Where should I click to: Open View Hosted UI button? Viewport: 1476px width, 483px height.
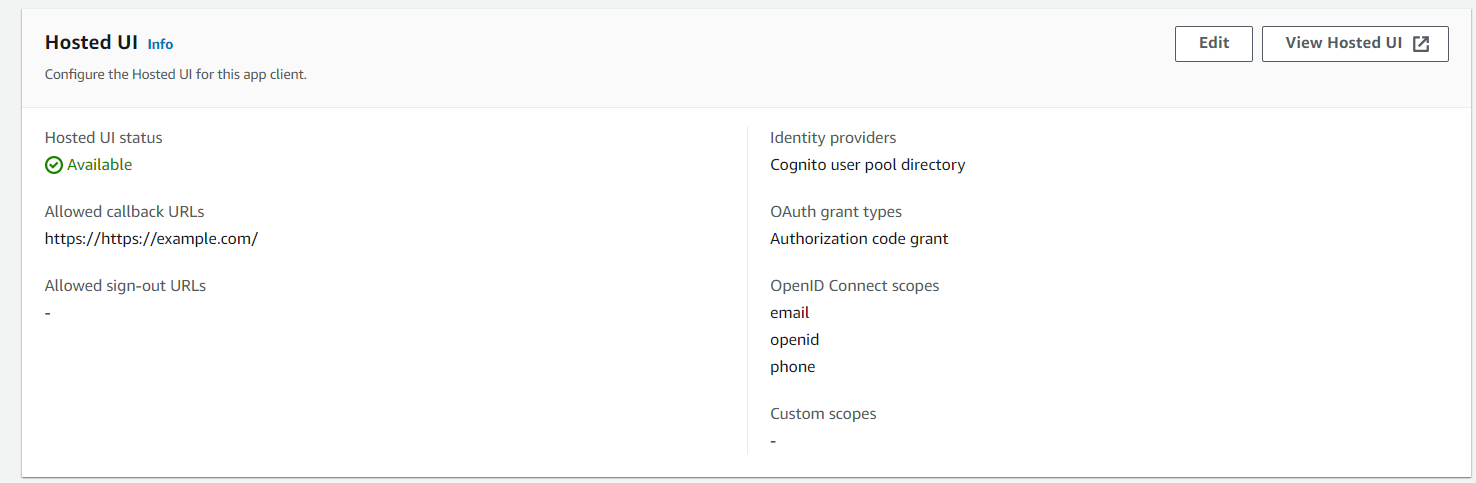(1355, 44)
